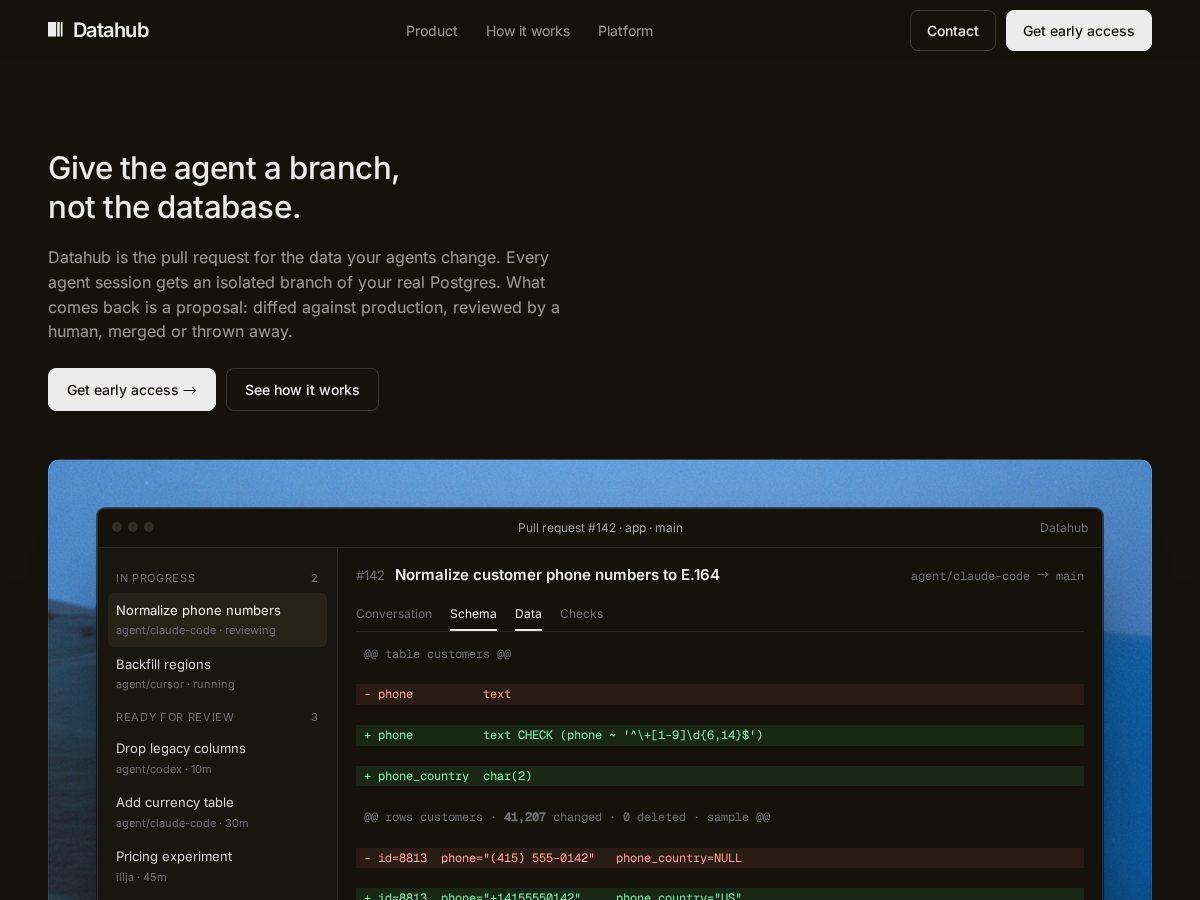Click the @@ table customers @@ diff header
Image resolution: width=1200 pixels, height=900 pixels.
(437, 654)
